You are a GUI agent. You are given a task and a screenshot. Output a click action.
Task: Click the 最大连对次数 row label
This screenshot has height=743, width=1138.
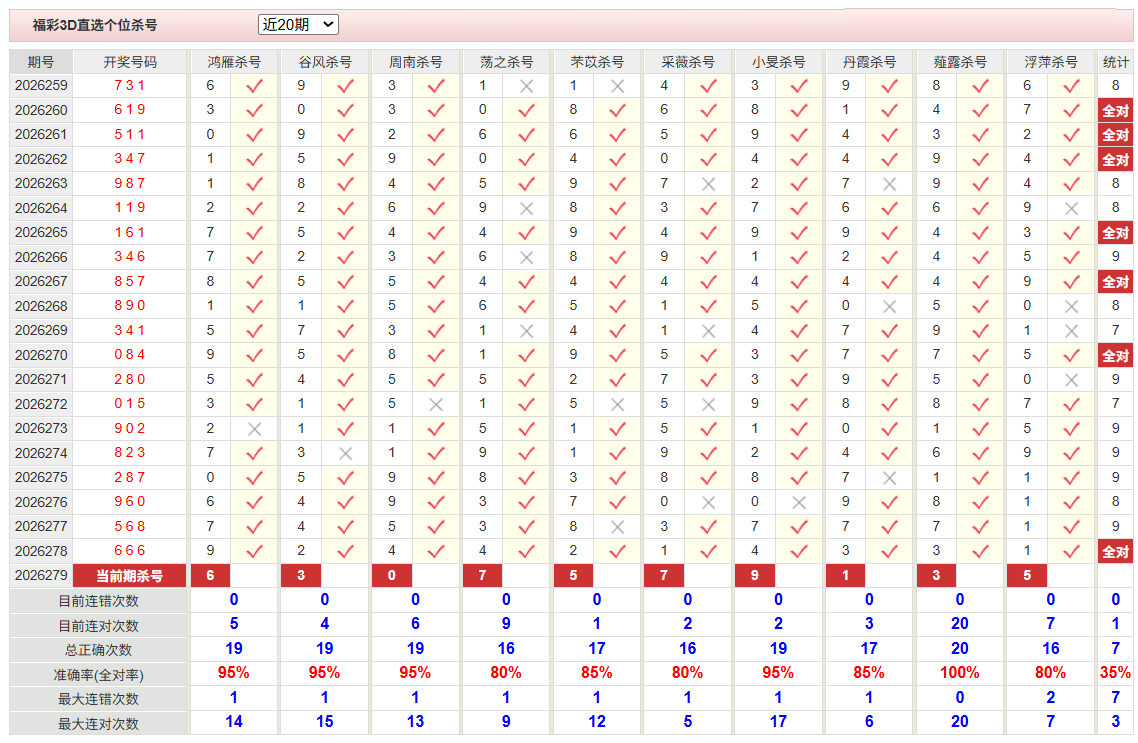[x=99, y=724]
